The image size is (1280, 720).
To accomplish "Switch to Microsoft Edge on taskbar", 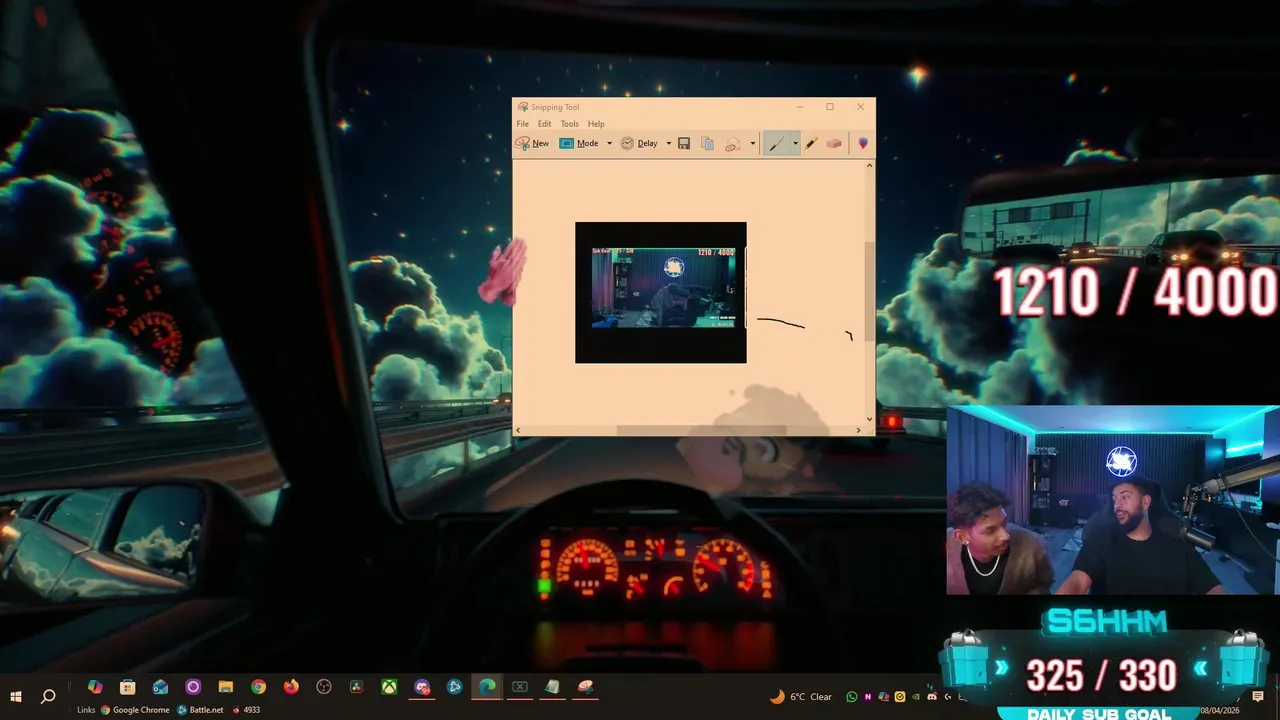I will click(487, 687).
